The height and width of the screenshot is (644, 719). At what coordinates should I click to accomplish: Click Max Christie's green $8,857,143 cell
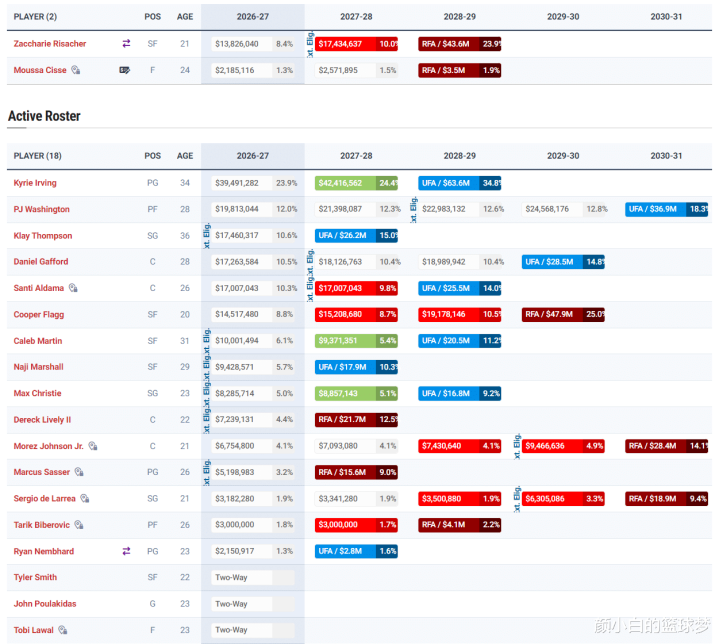click(356, 393)
